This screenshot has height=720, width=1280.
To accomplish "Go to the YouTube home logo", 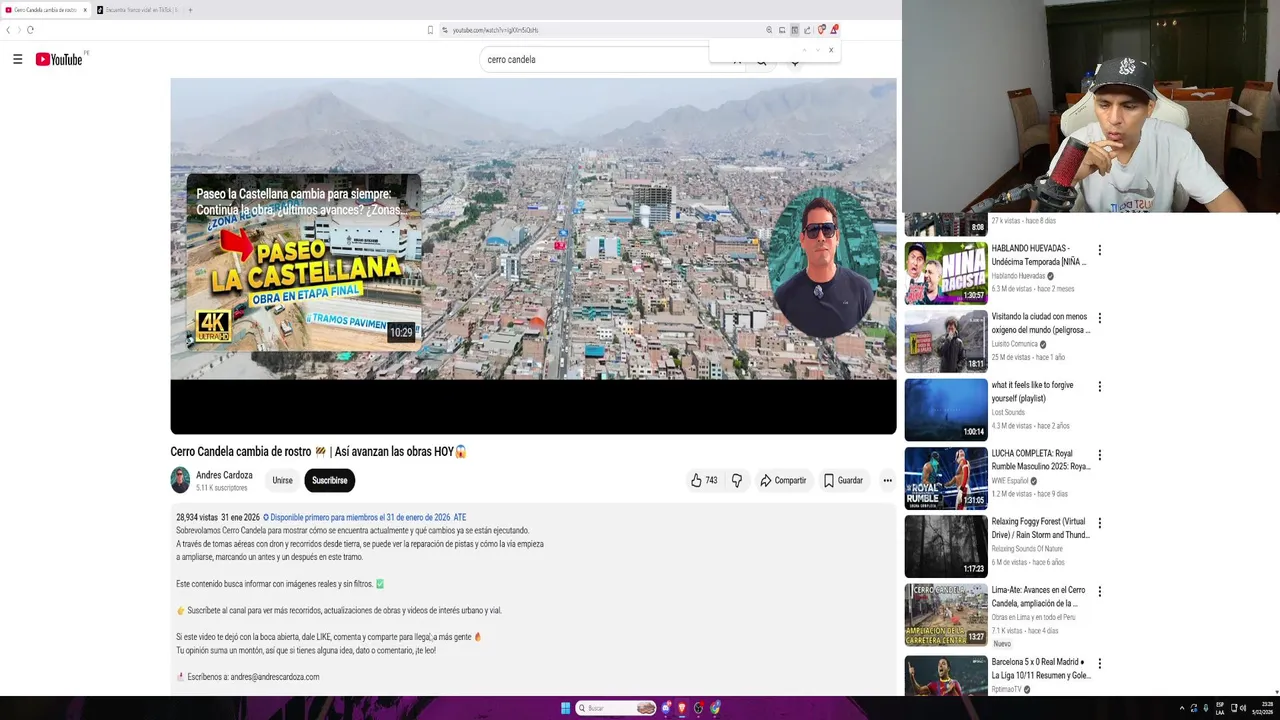I will pyautogui.click(x=59, y=60).
